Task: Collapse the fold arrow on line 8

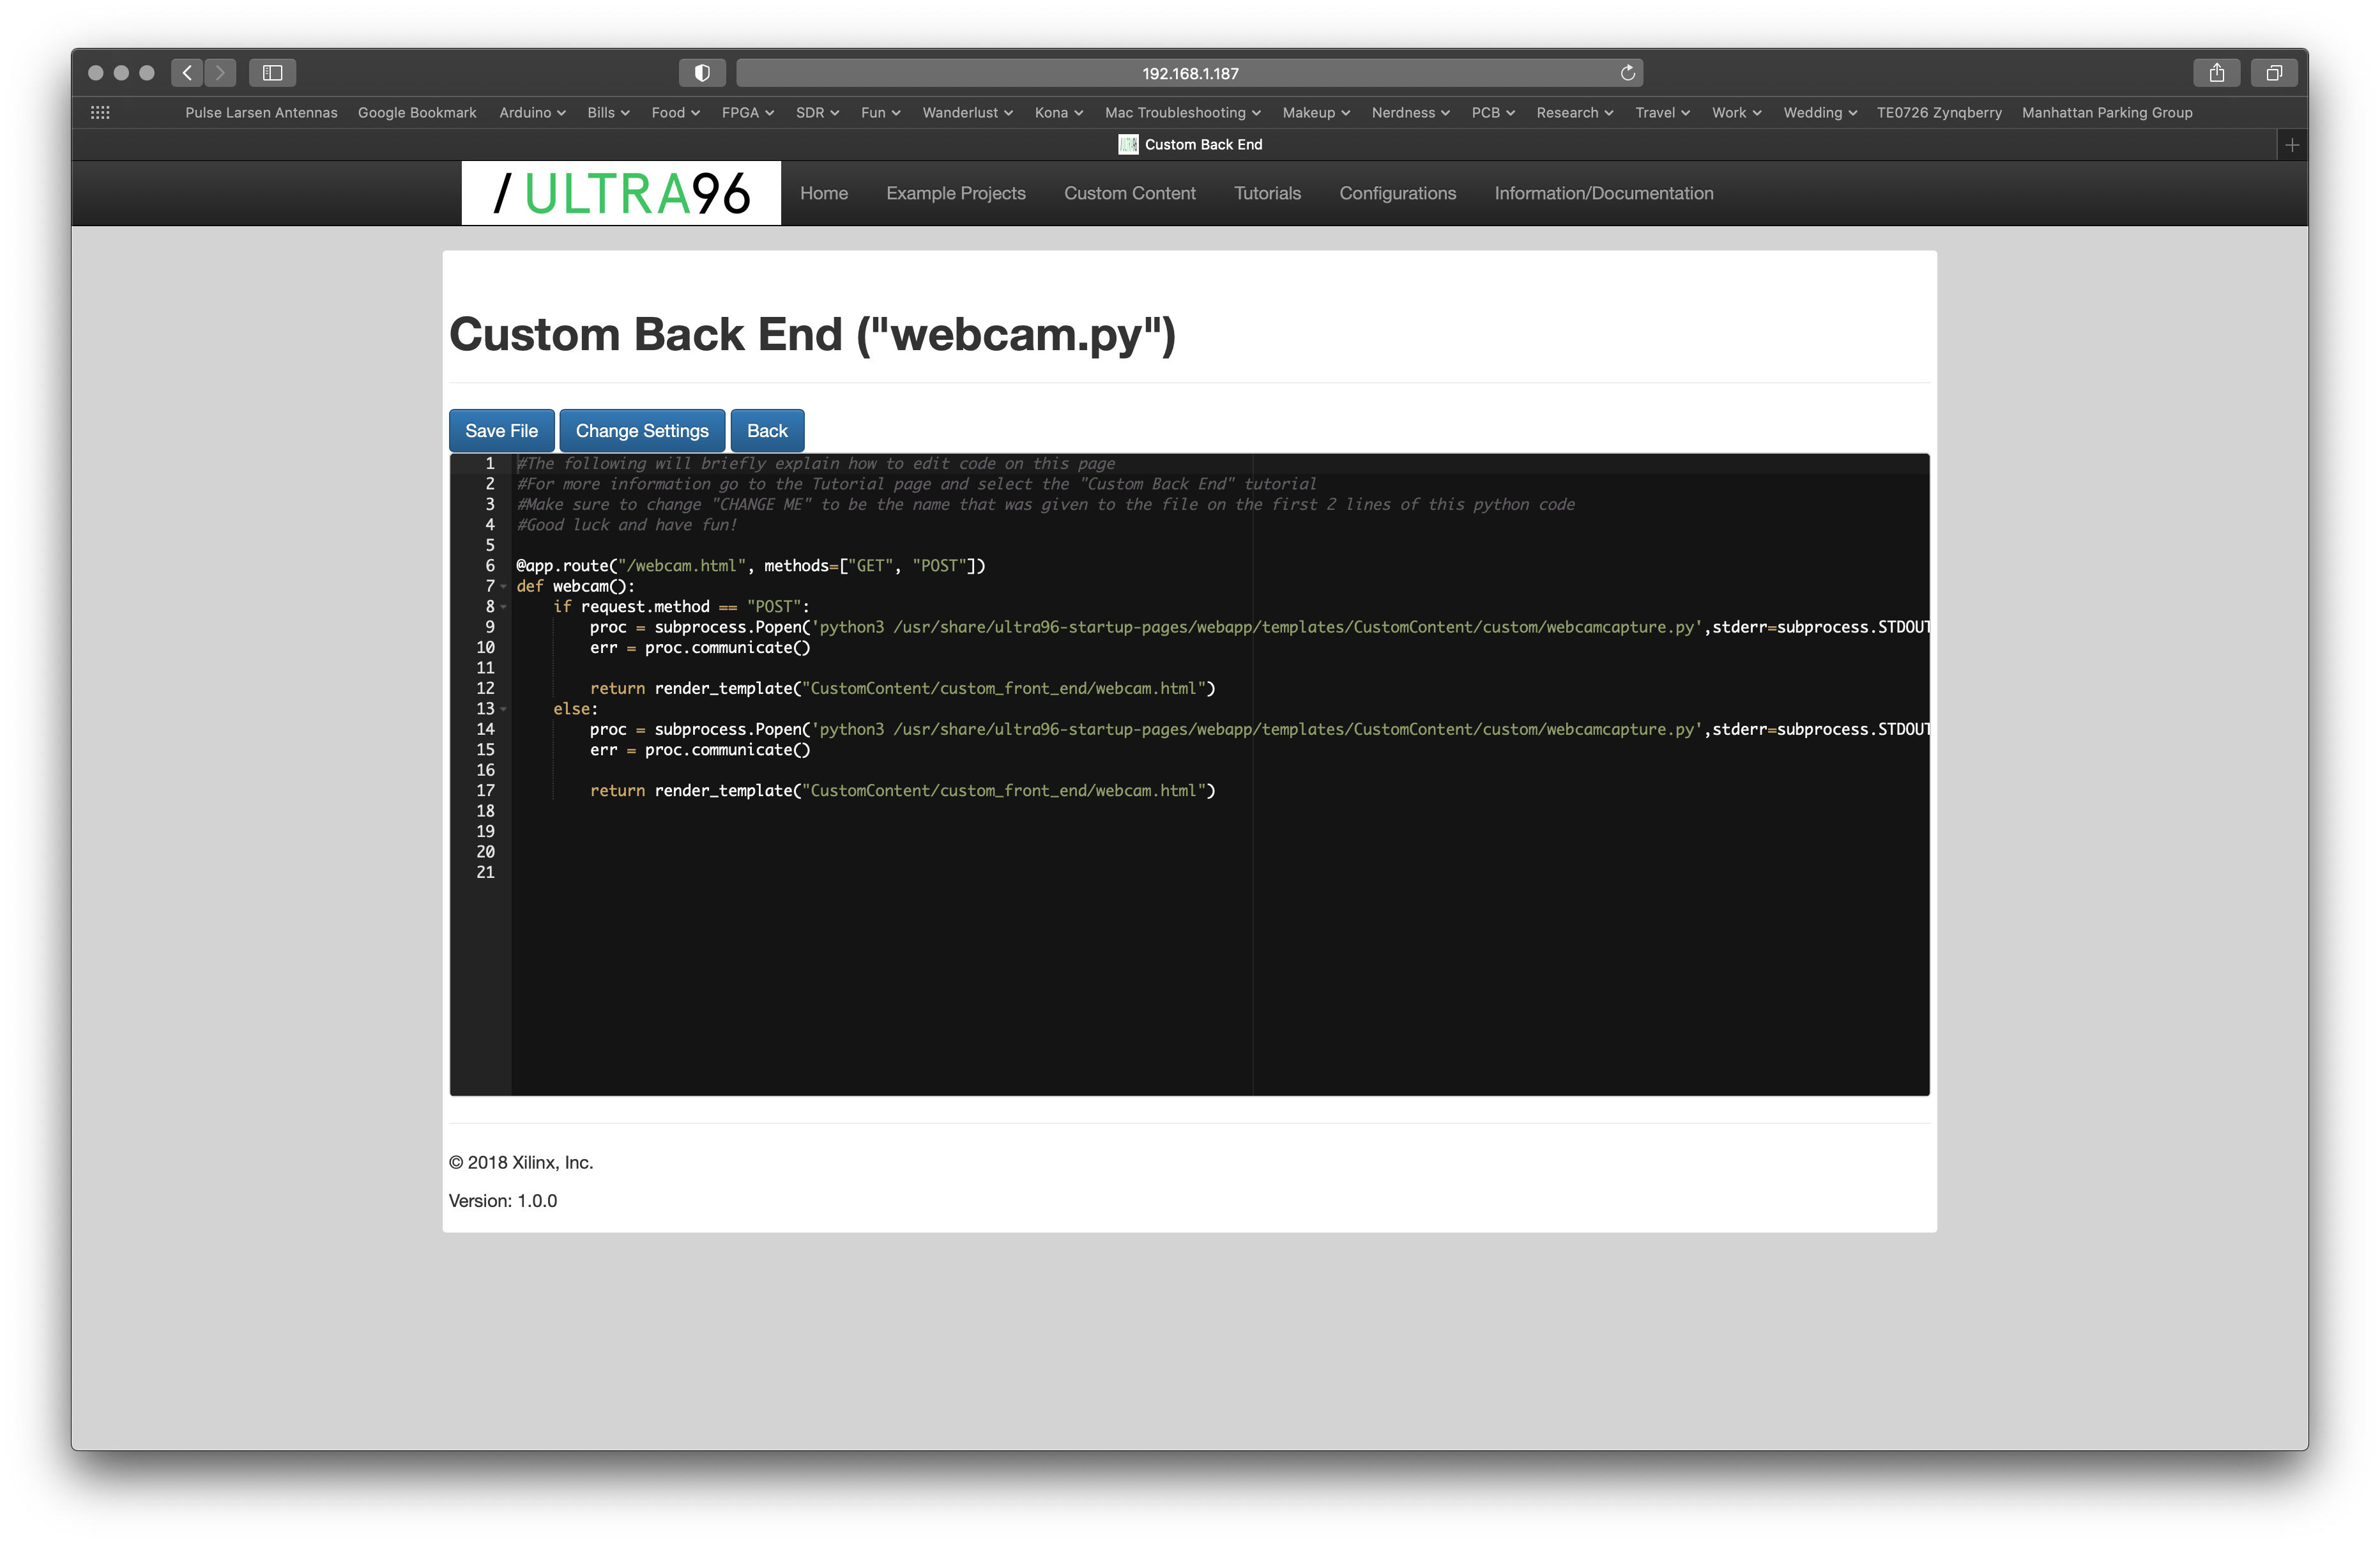Action: click(504, 607)
